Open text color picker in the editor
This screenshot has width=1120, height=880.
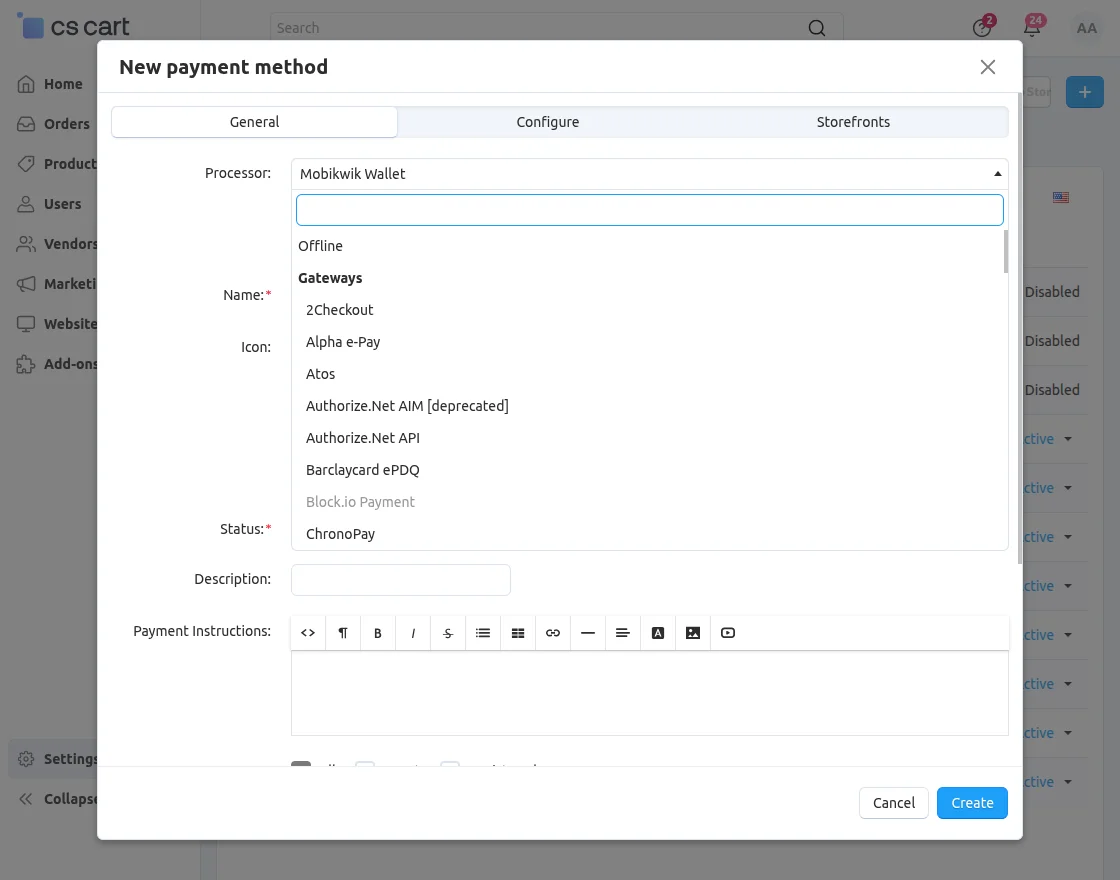(658, 633)
